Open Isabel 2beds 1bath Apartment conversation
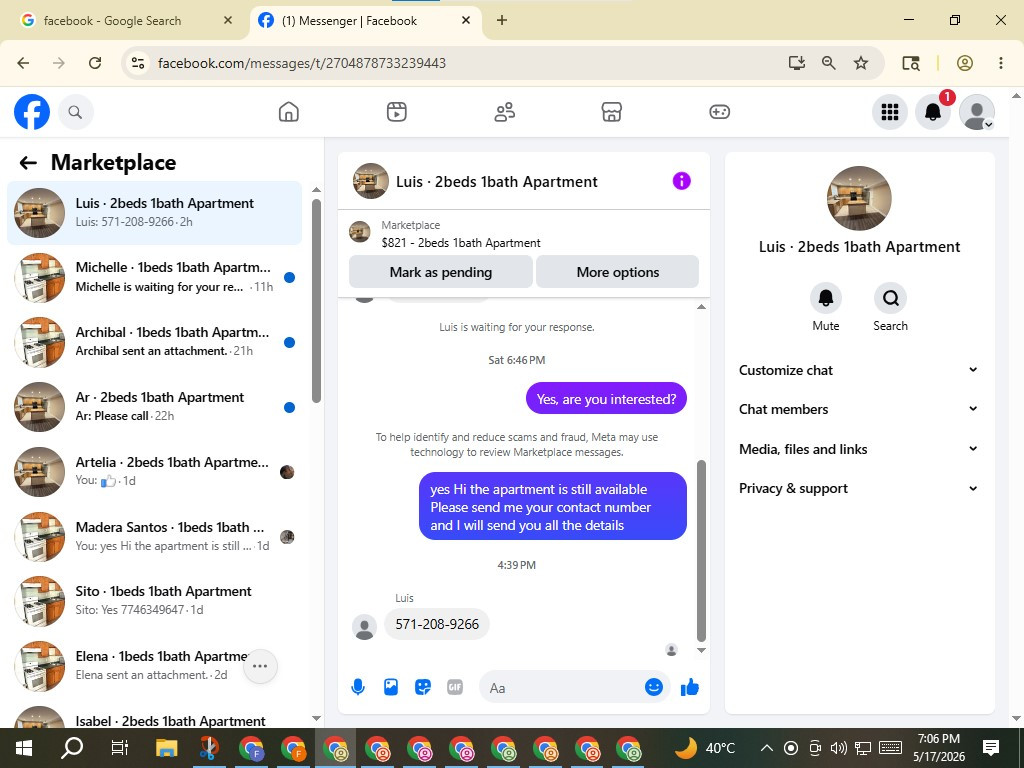 155,717
